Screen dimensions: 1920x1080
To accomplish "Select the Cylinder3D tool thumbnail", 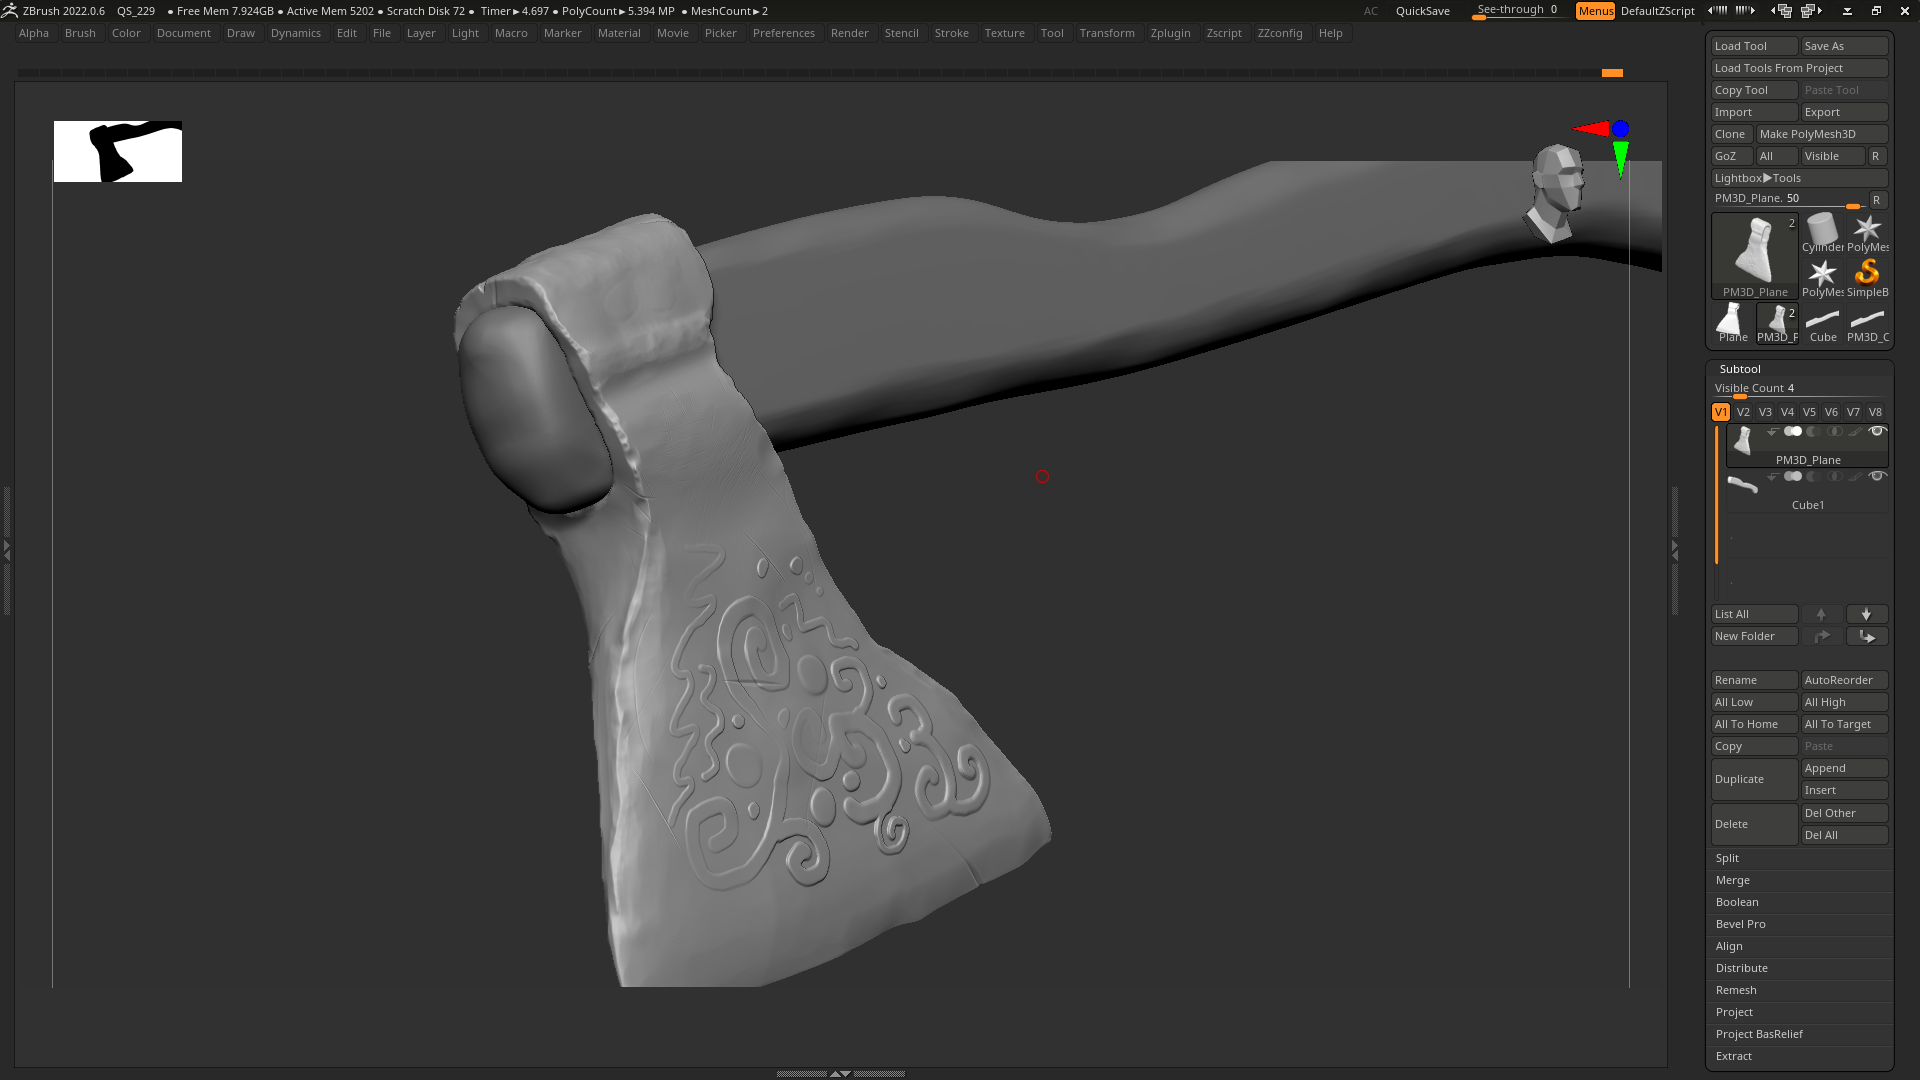I will [1822, 233].
